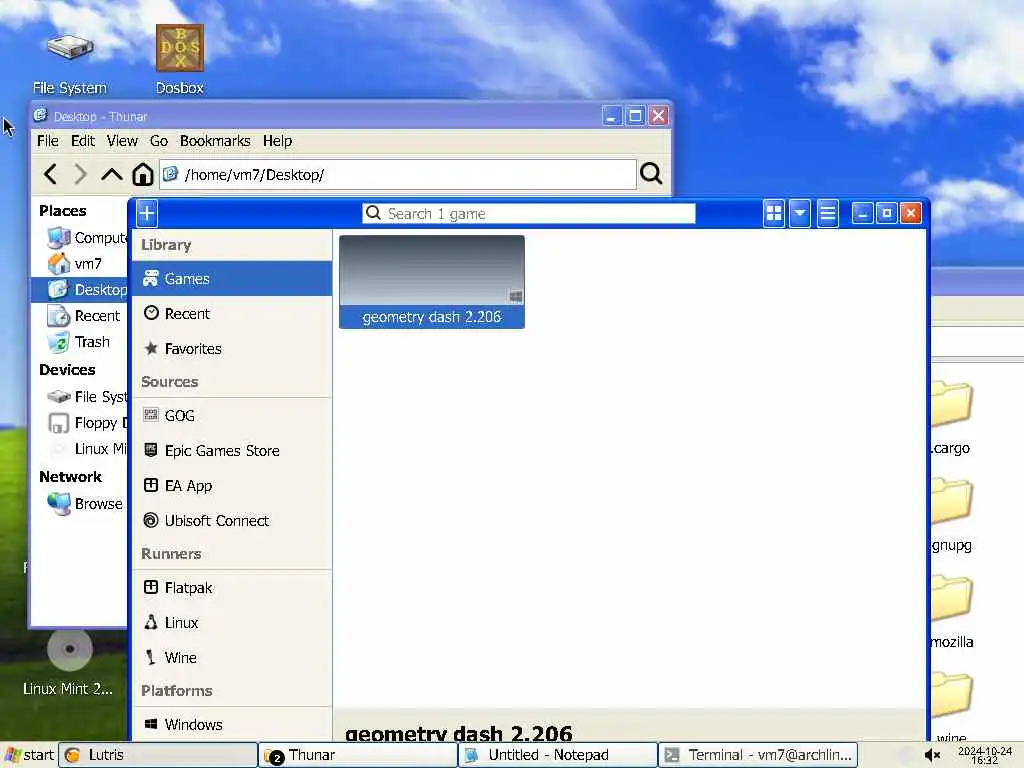Viewport: 1024px width, 768px height.
Task: Switch to Untitled - Notepad in taskbar
Action: click(x=558, y=755)
